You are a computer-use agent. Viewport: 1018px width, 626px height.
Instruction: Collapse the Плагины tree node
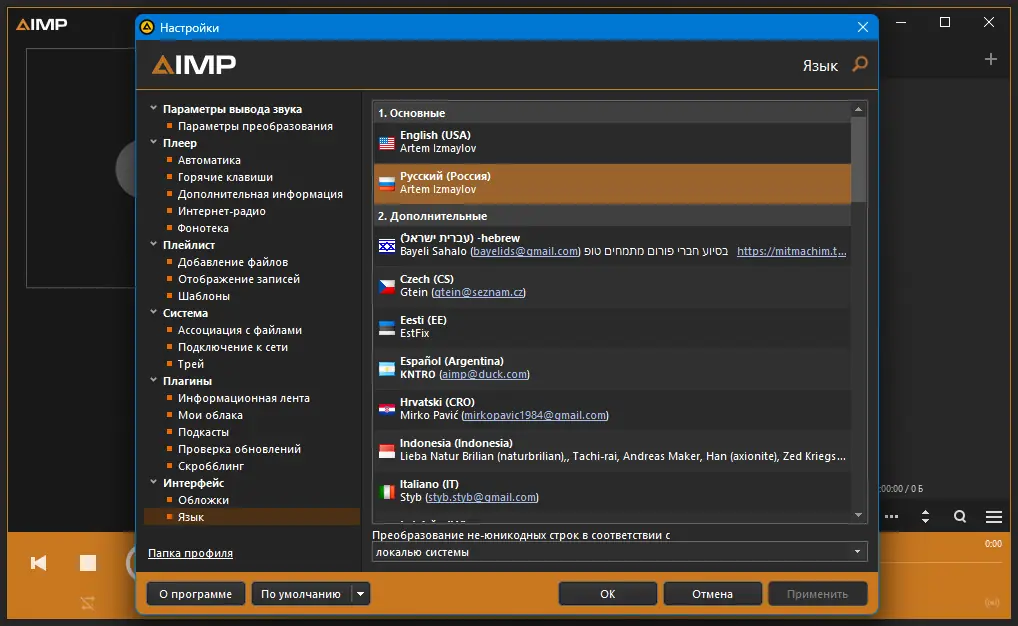pyautogui.click(x=154, y=380)
